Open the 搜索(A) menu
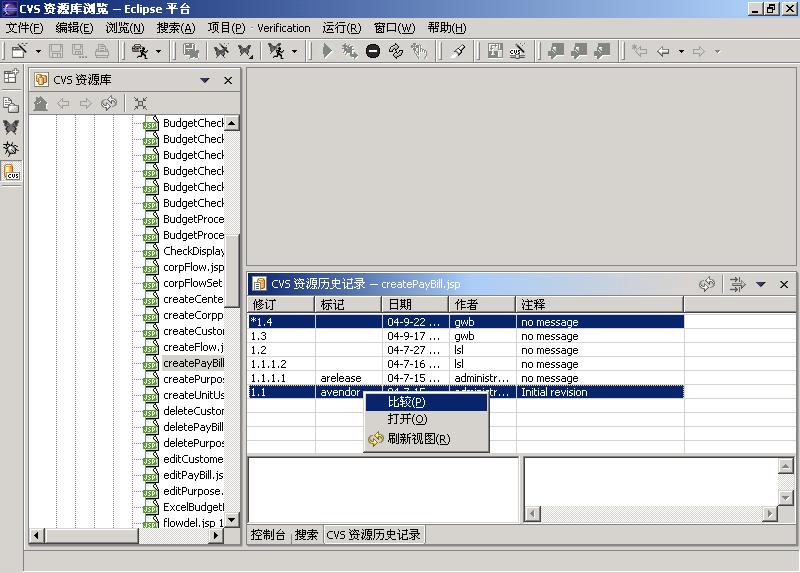 pyautogui.click(x=176, y=28)
